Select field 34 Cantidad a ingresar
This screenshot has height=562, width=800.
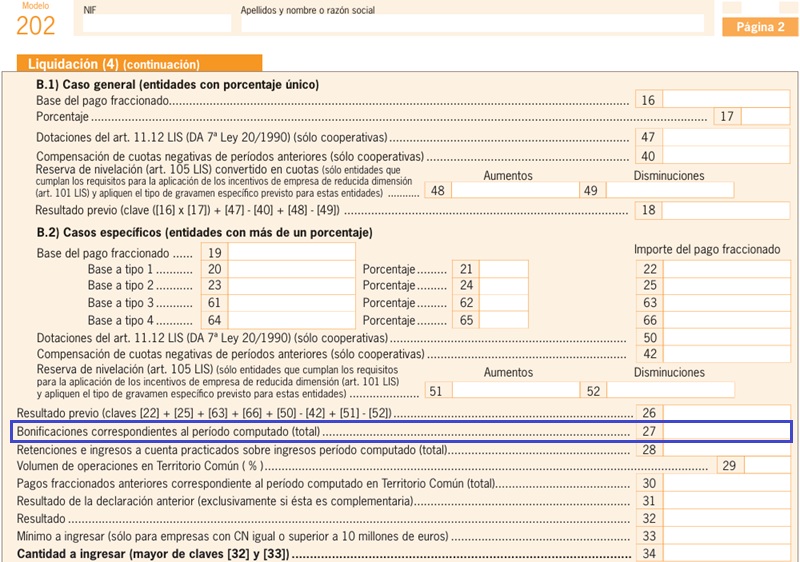(727, 553)
